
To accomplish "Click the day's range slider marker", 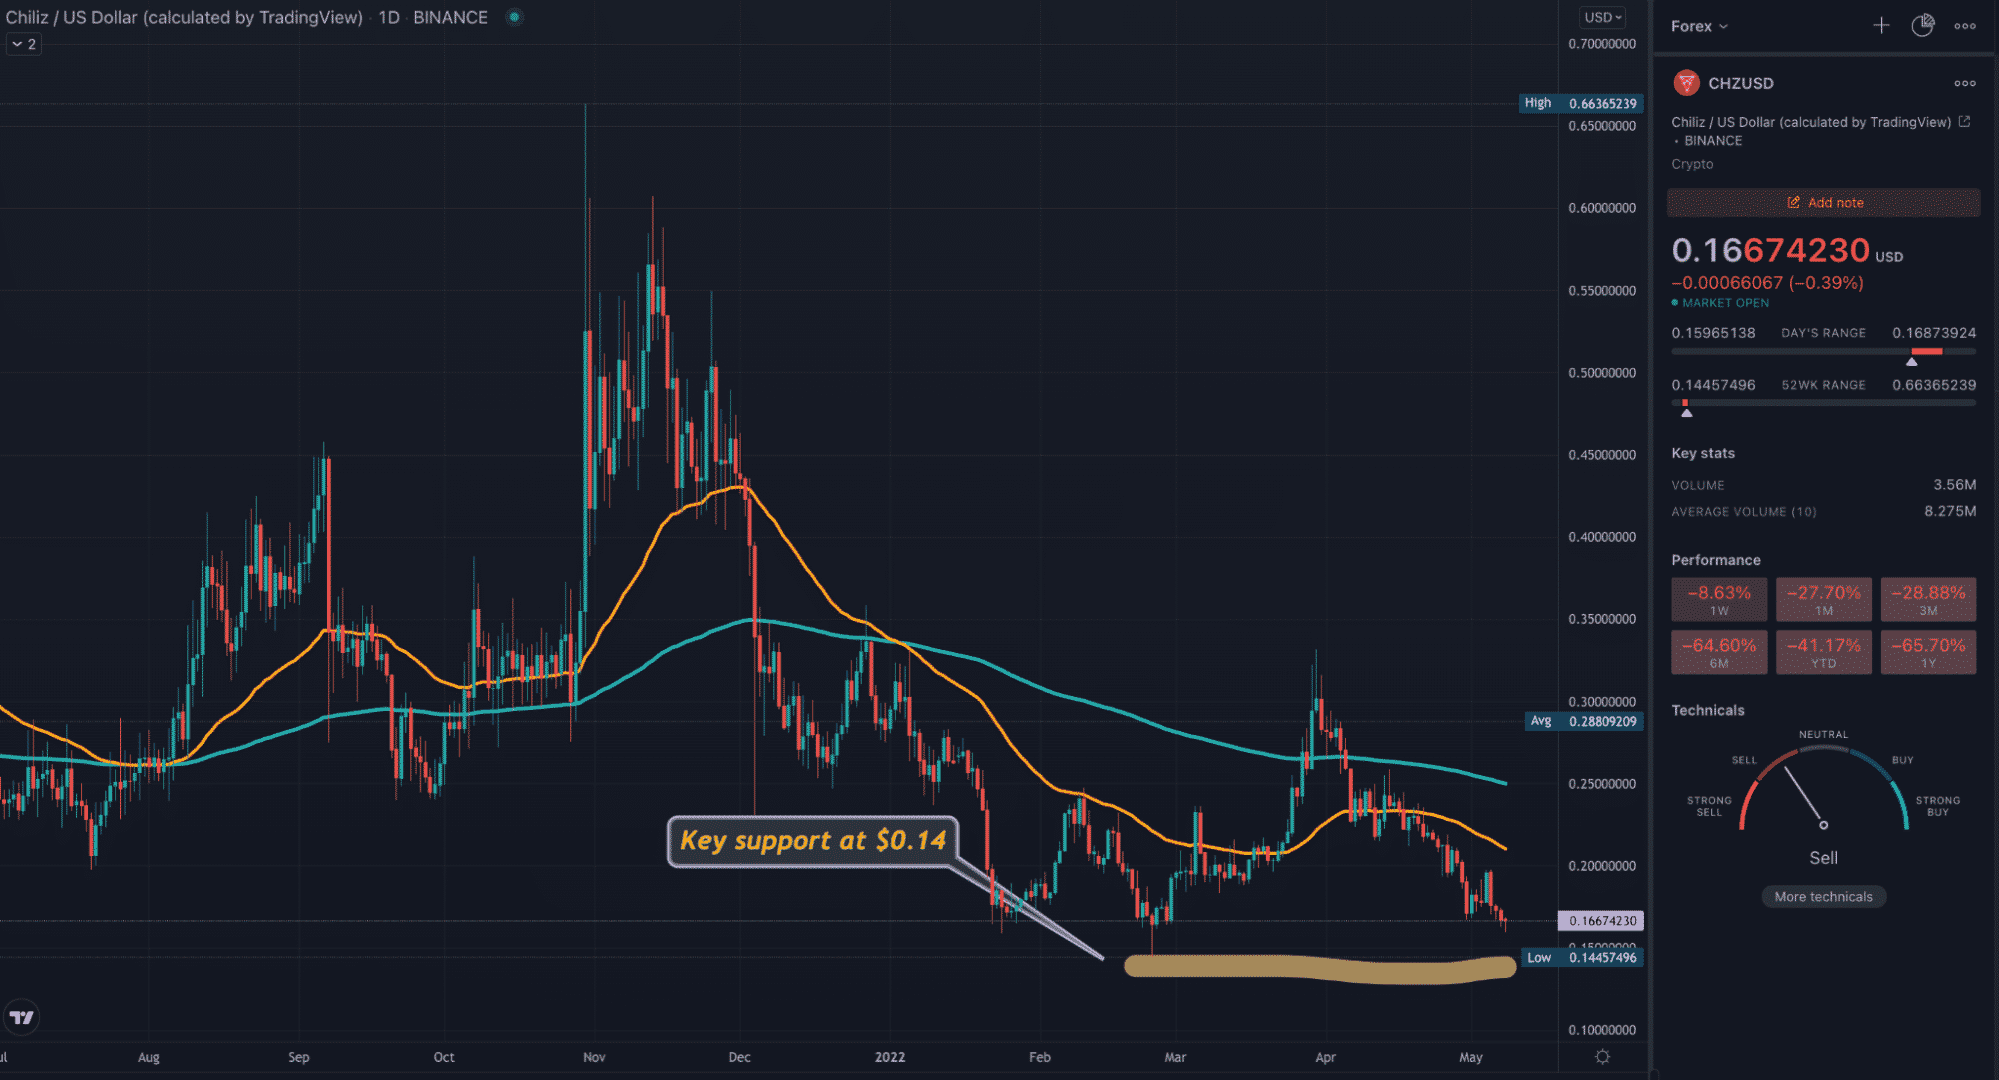I will [x=1911, y=361].
